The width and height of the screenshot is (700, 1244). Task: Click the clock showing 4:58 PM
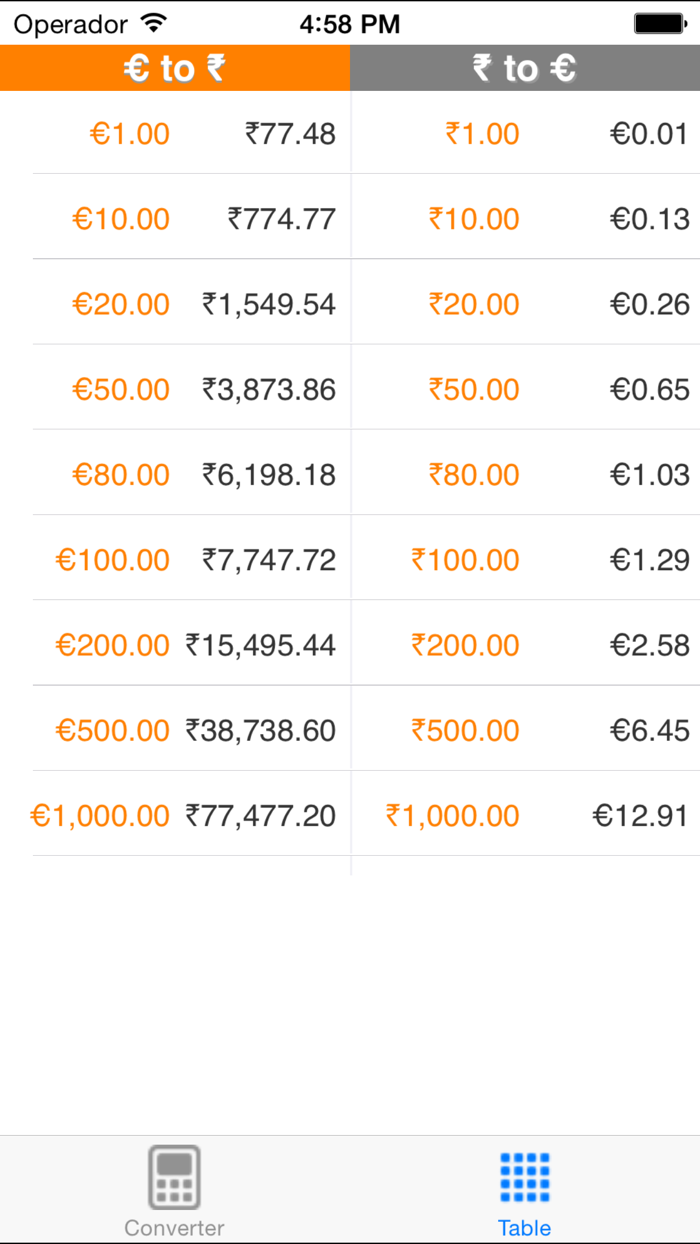[349, 22]
